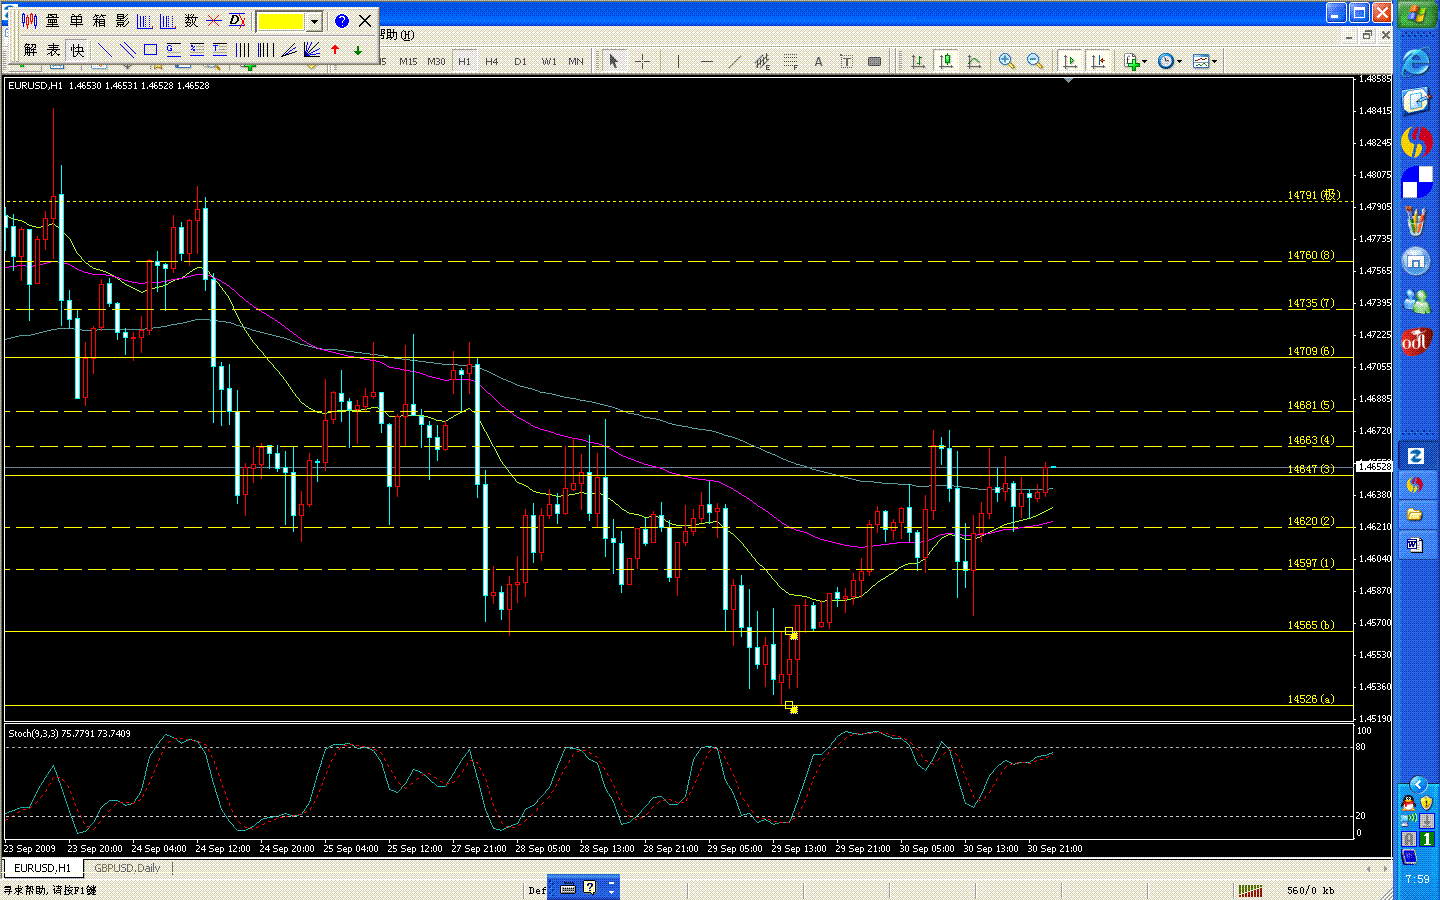Insert a text label on chart
The height and width of the screenshot is (900, 1440).
tap(846, 62)
